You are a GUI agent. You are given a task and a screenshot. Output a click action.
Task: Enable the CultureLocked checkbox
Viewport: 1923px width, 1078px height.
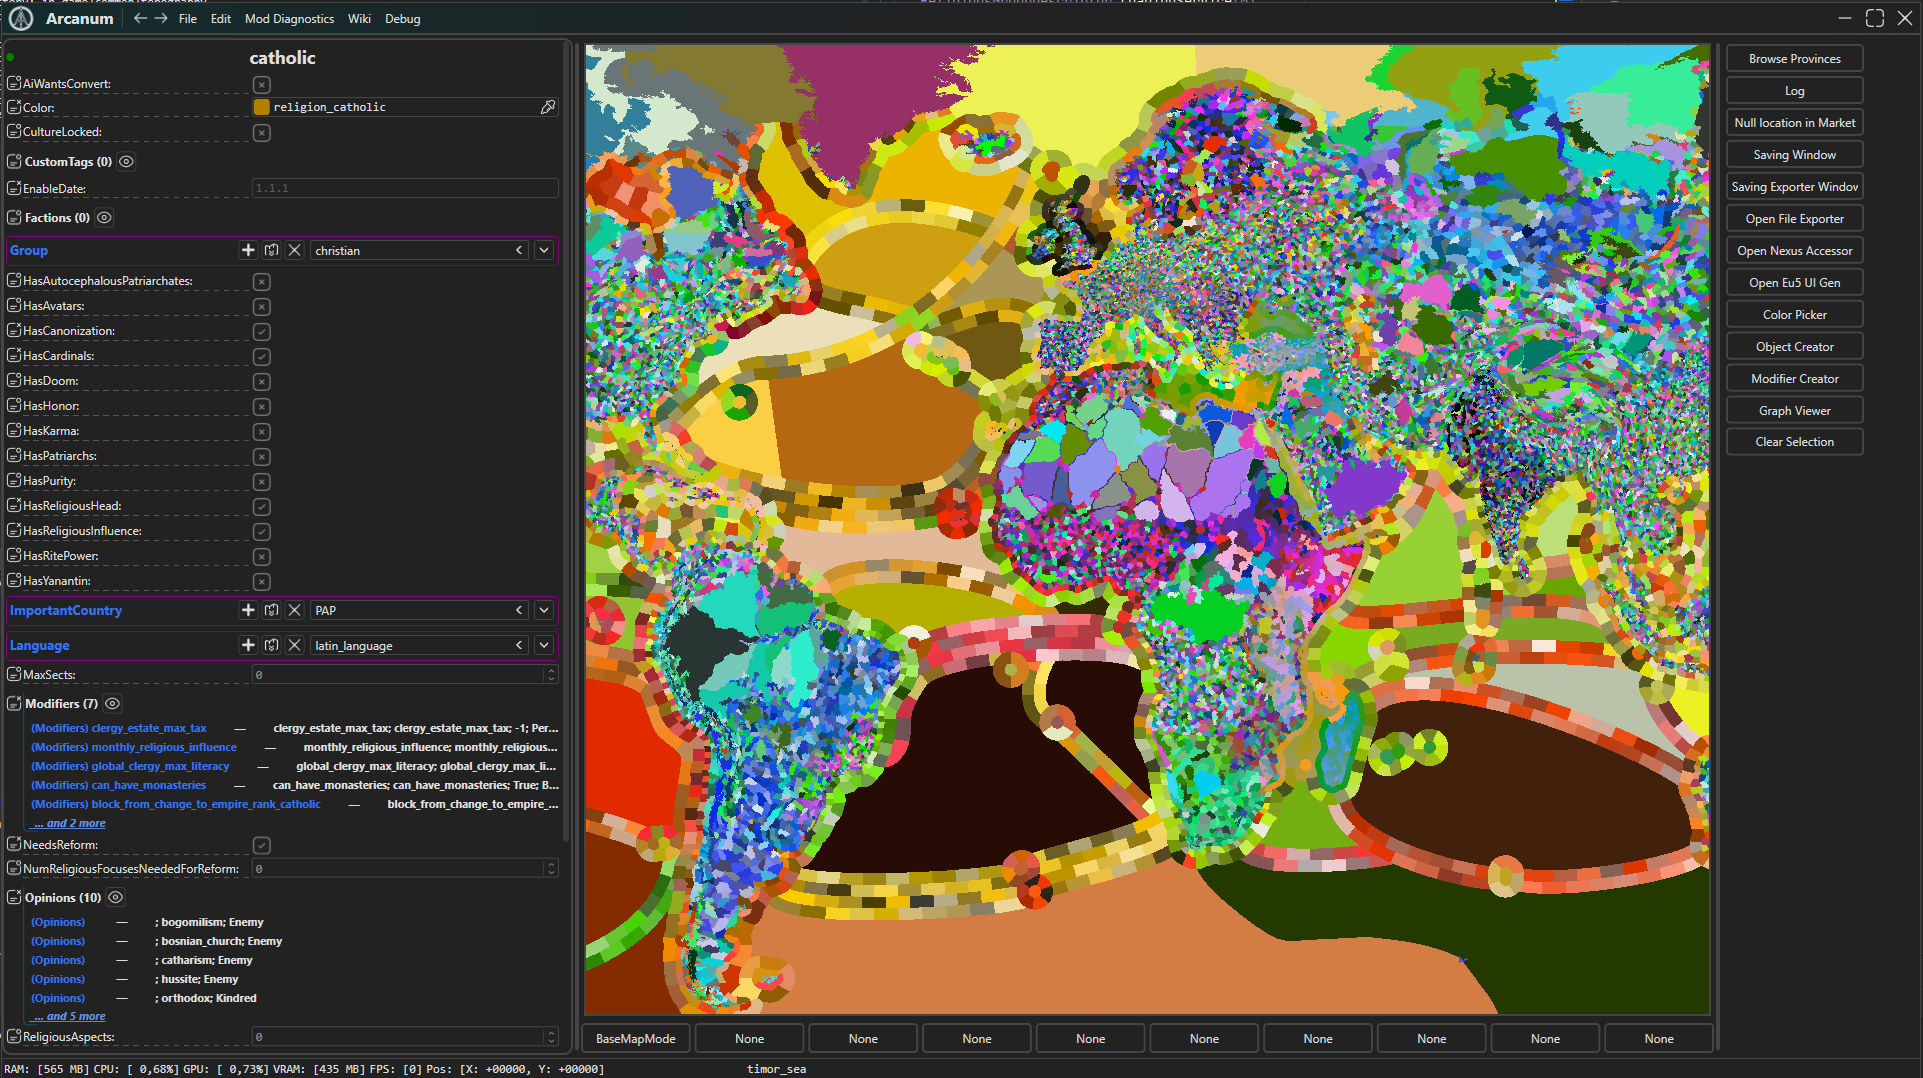pyautogui.click(x=262, y=133)
